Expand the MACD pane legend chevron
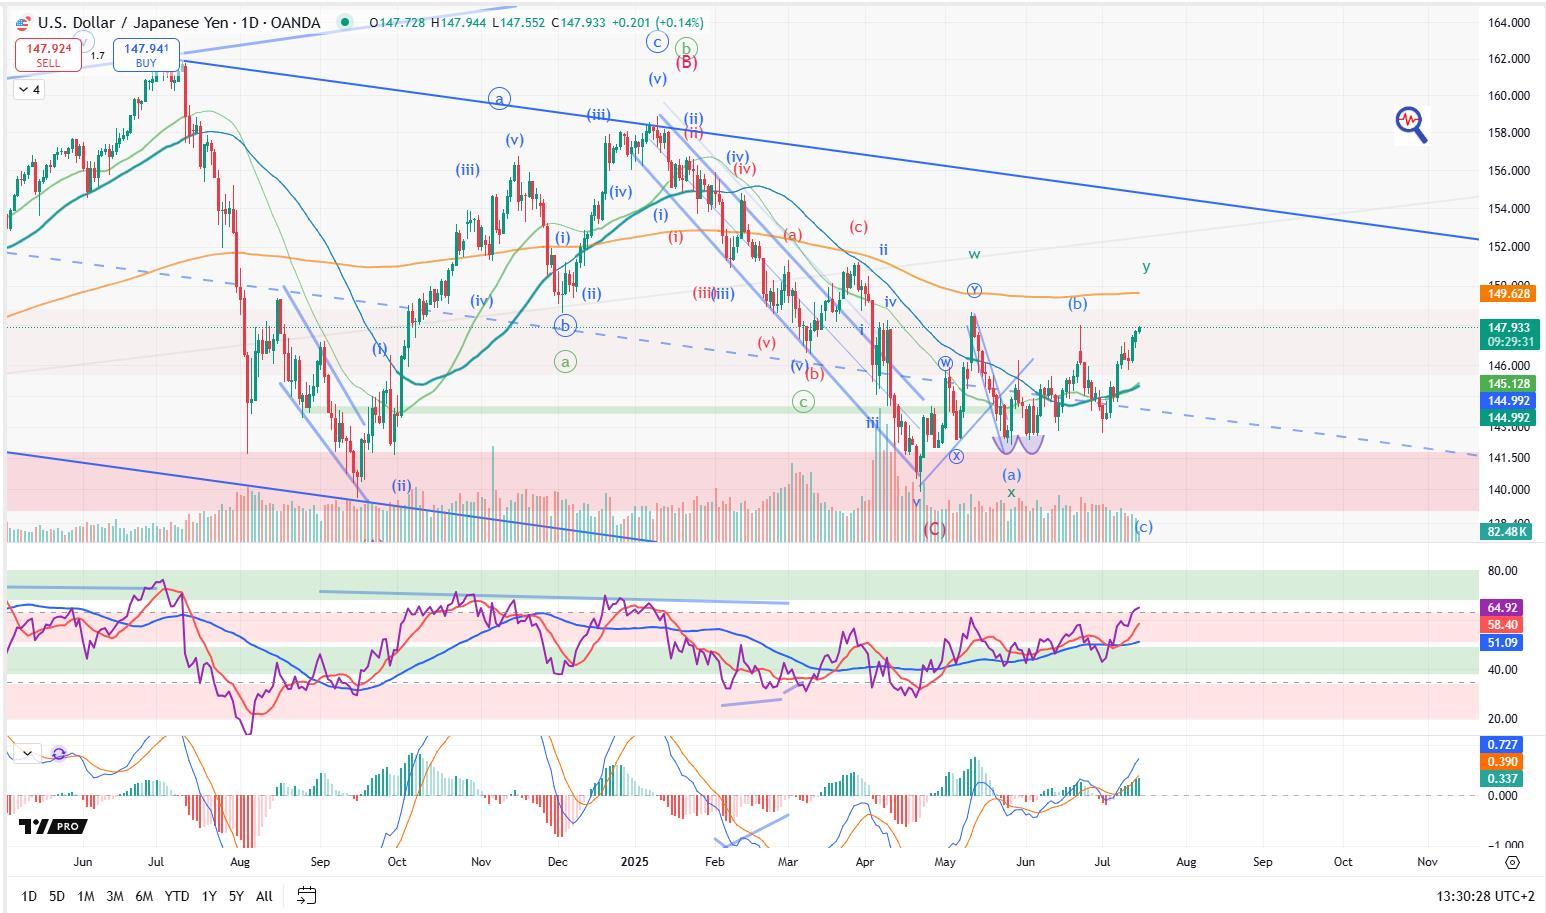The height and width of the screenshot is (913, 1546). 27,753
